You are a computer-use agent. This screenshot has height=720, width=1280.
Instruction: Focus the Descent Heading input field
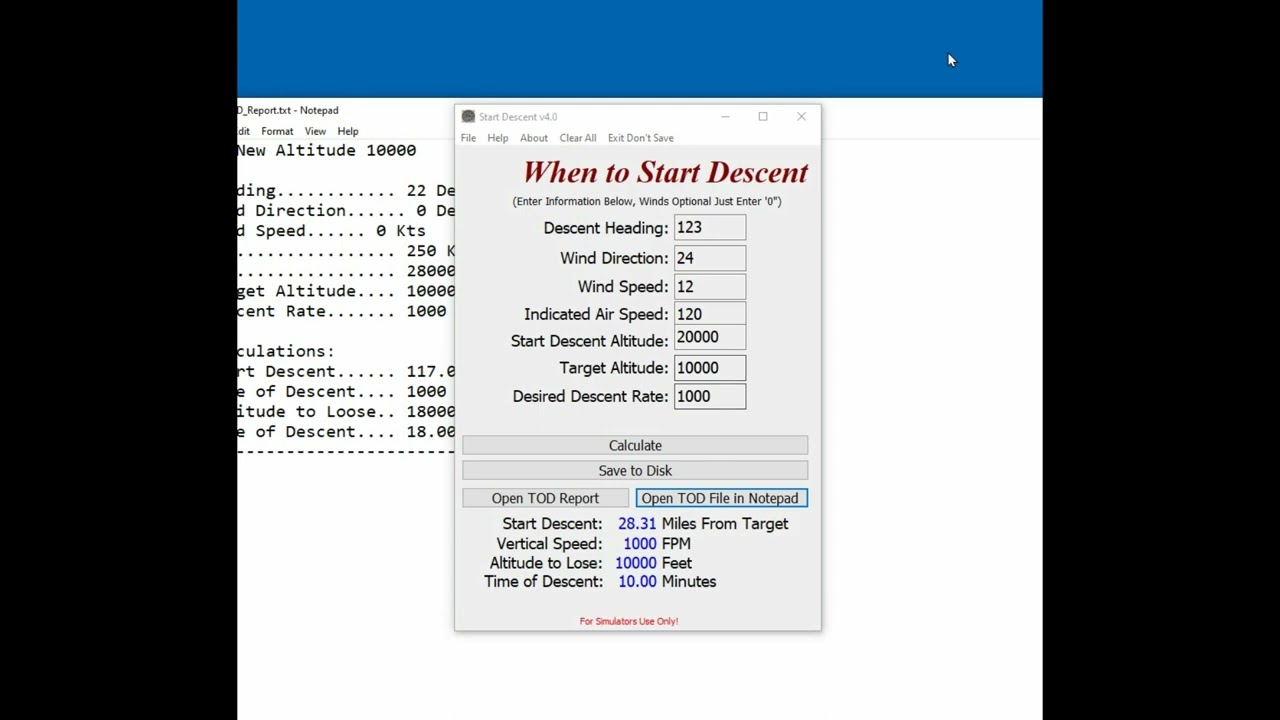pyautogui.click(x=710, y=228)
